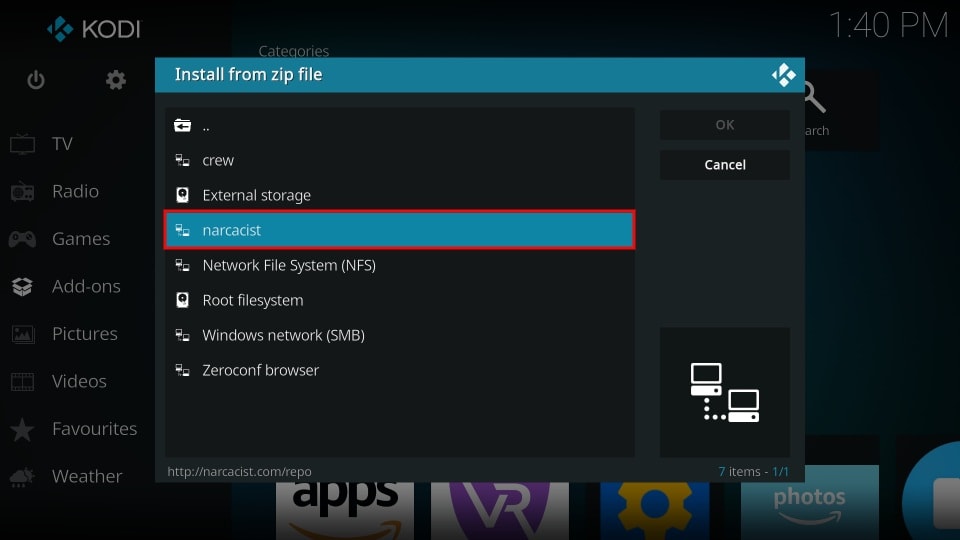Click the OK button
960x540 pixels.
tap(725, 125)
